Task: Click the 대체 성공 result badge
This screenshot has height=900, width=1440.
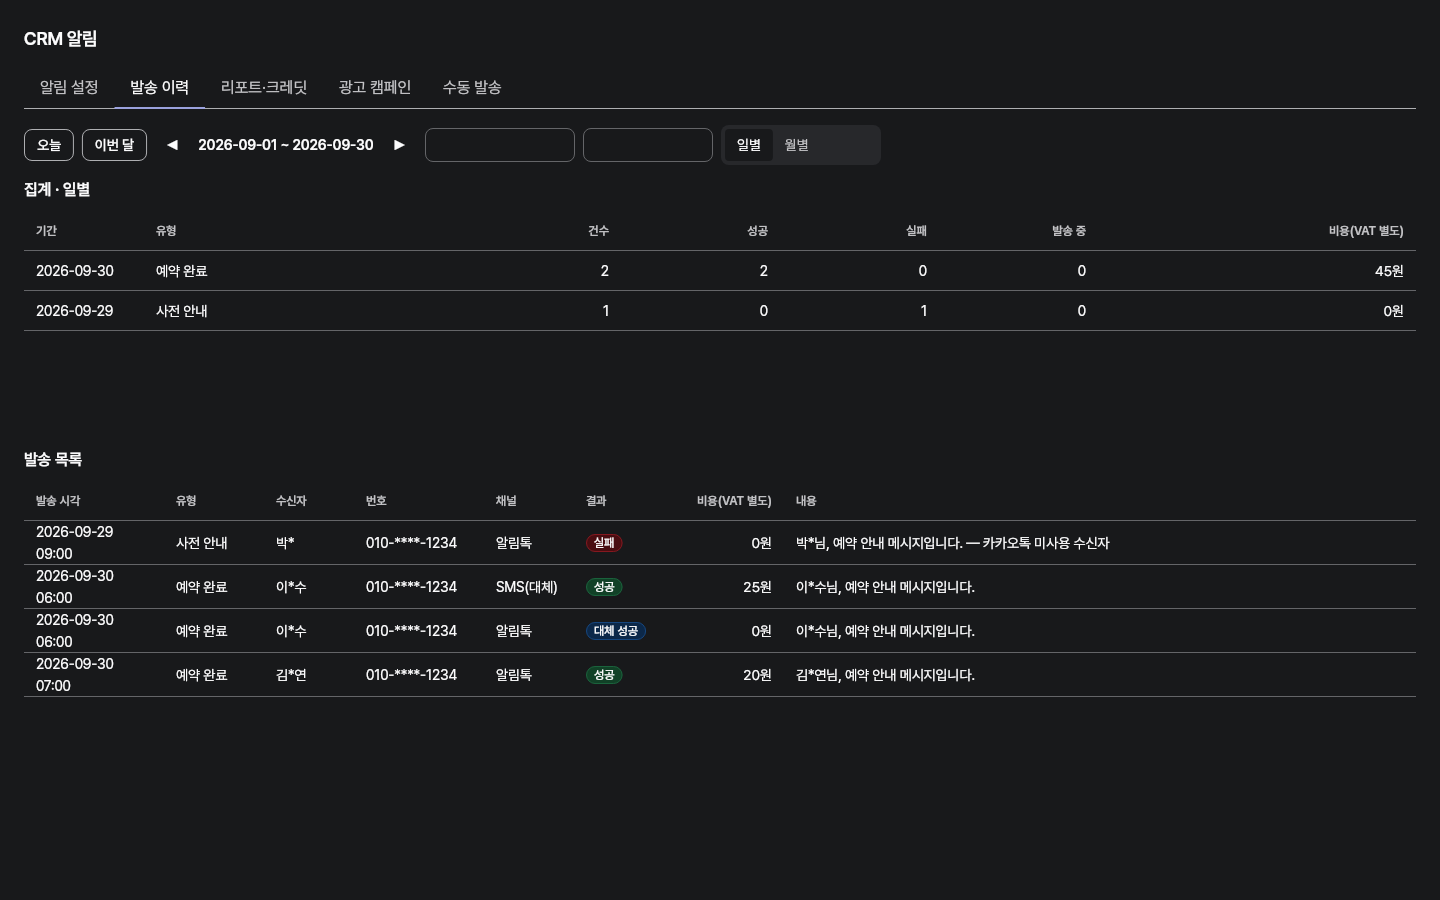Action: [616, 631]
